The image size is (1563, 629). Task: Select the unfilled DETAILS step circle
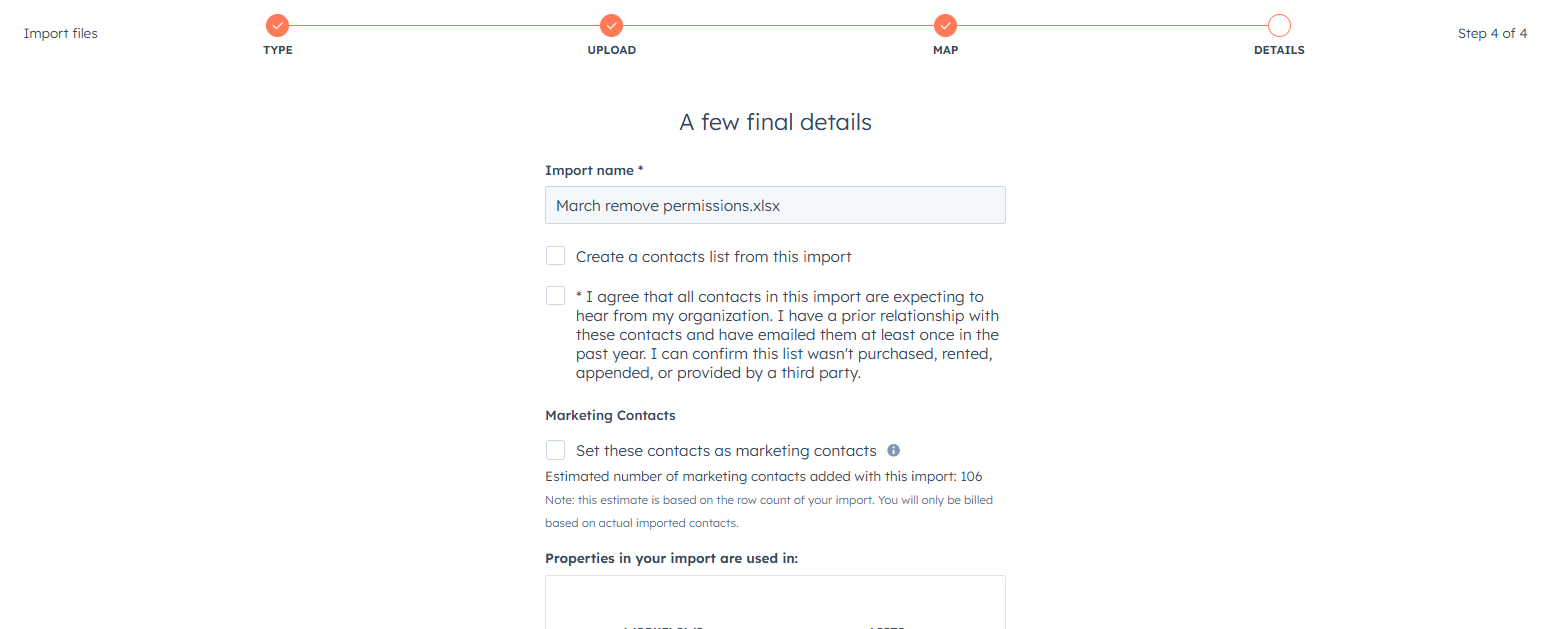click(x=1279, y=25)
